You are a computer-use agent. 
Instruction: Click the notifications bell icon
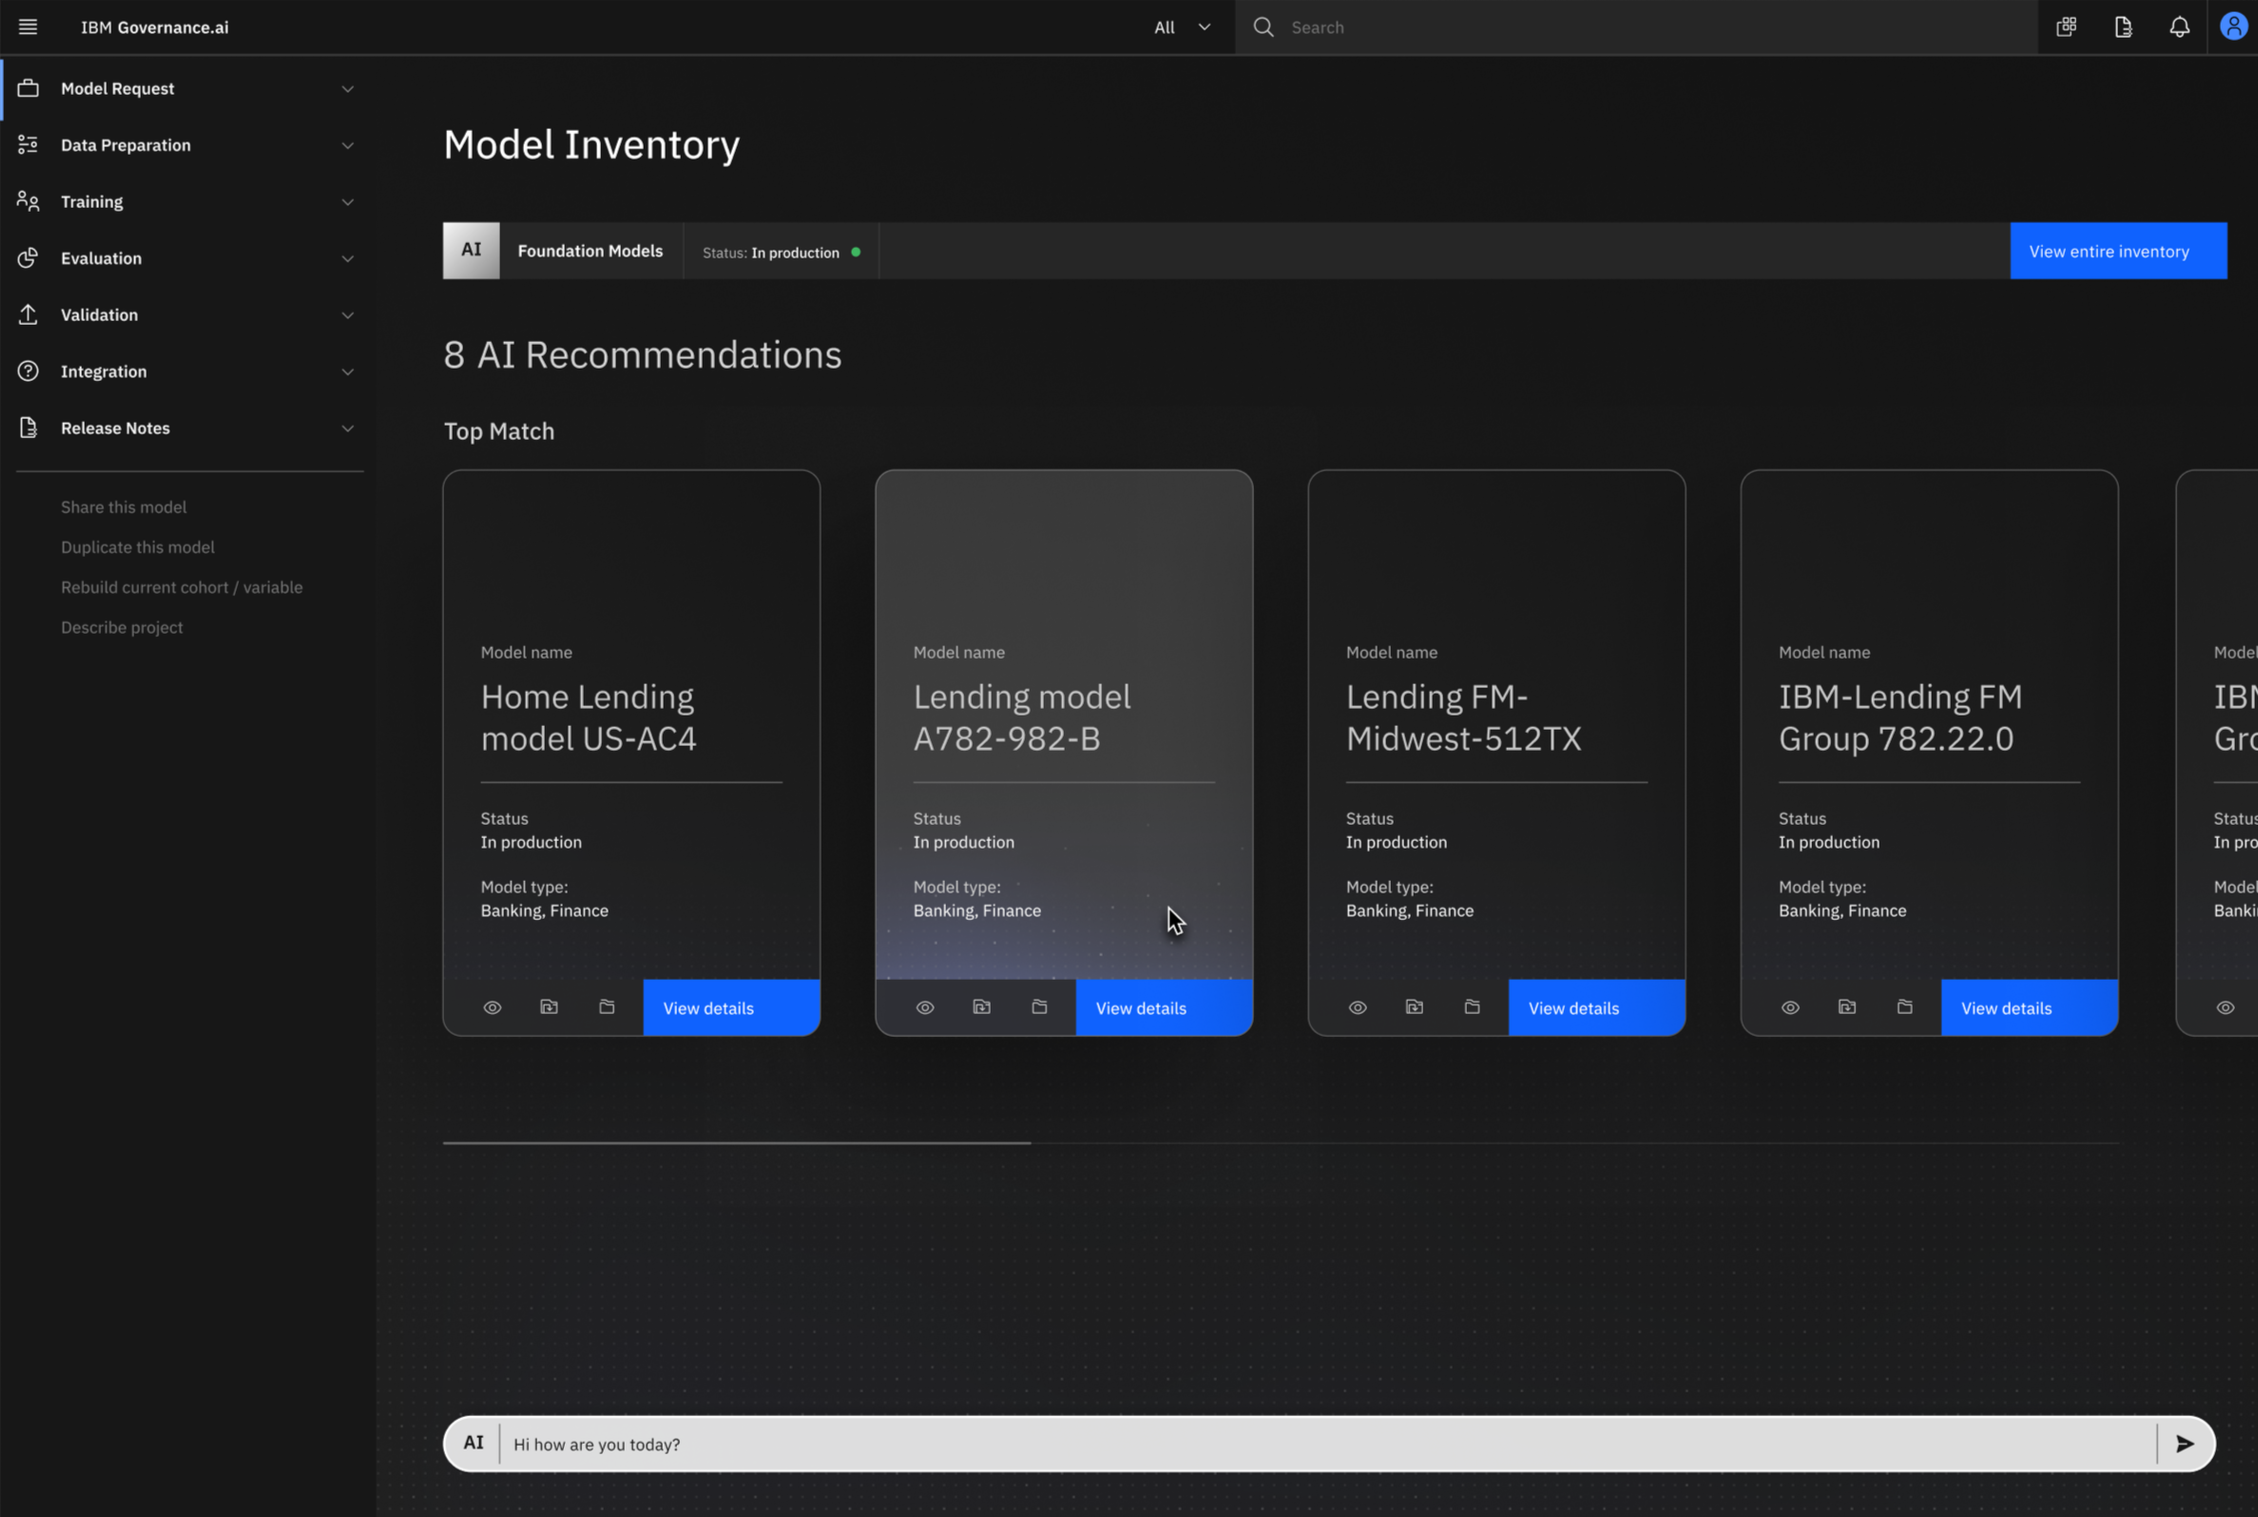(x=2179, y=27)
